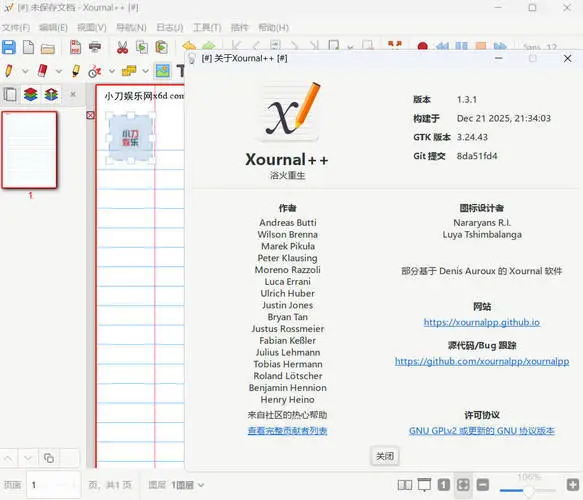Open the github.com/xournalpp/xournalpp link

[482, 361]
